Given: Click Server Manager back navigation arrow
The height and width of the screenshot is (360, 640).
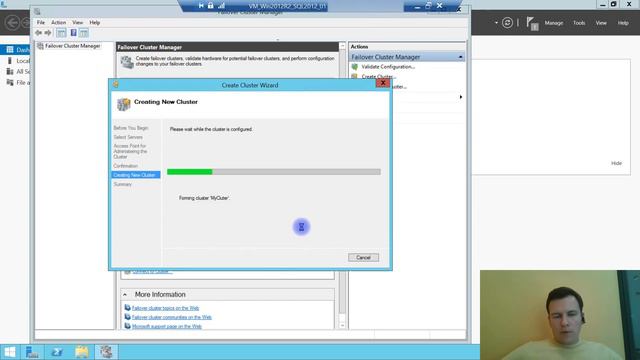Looking at the screenshot, I should tap(12, 22).
